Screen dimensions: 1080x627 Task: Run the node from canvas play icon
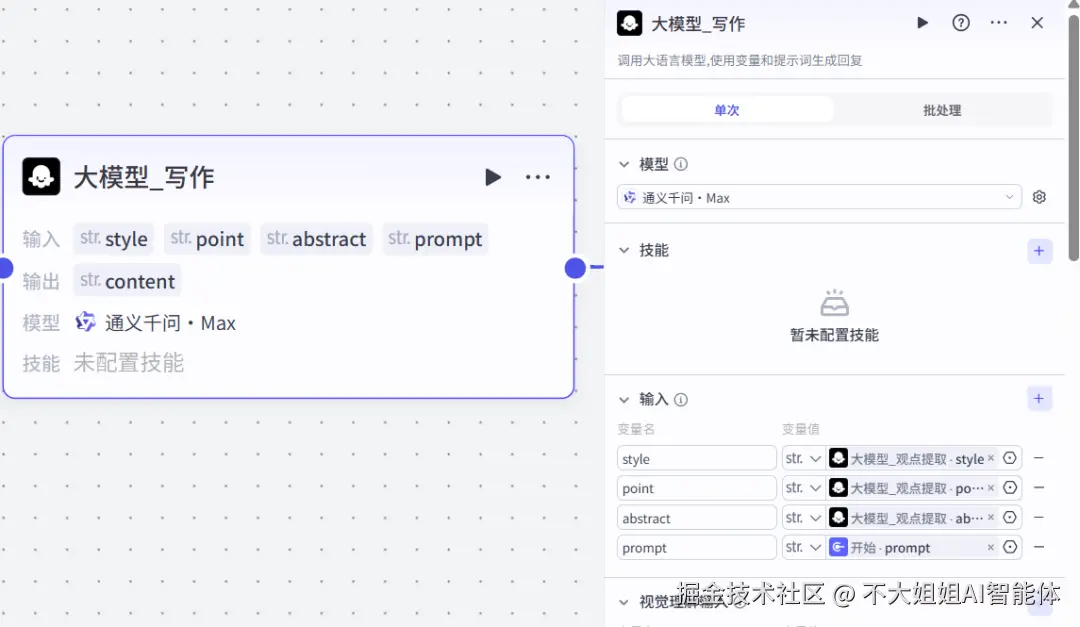pyautogui.click(x=492, y=177)
